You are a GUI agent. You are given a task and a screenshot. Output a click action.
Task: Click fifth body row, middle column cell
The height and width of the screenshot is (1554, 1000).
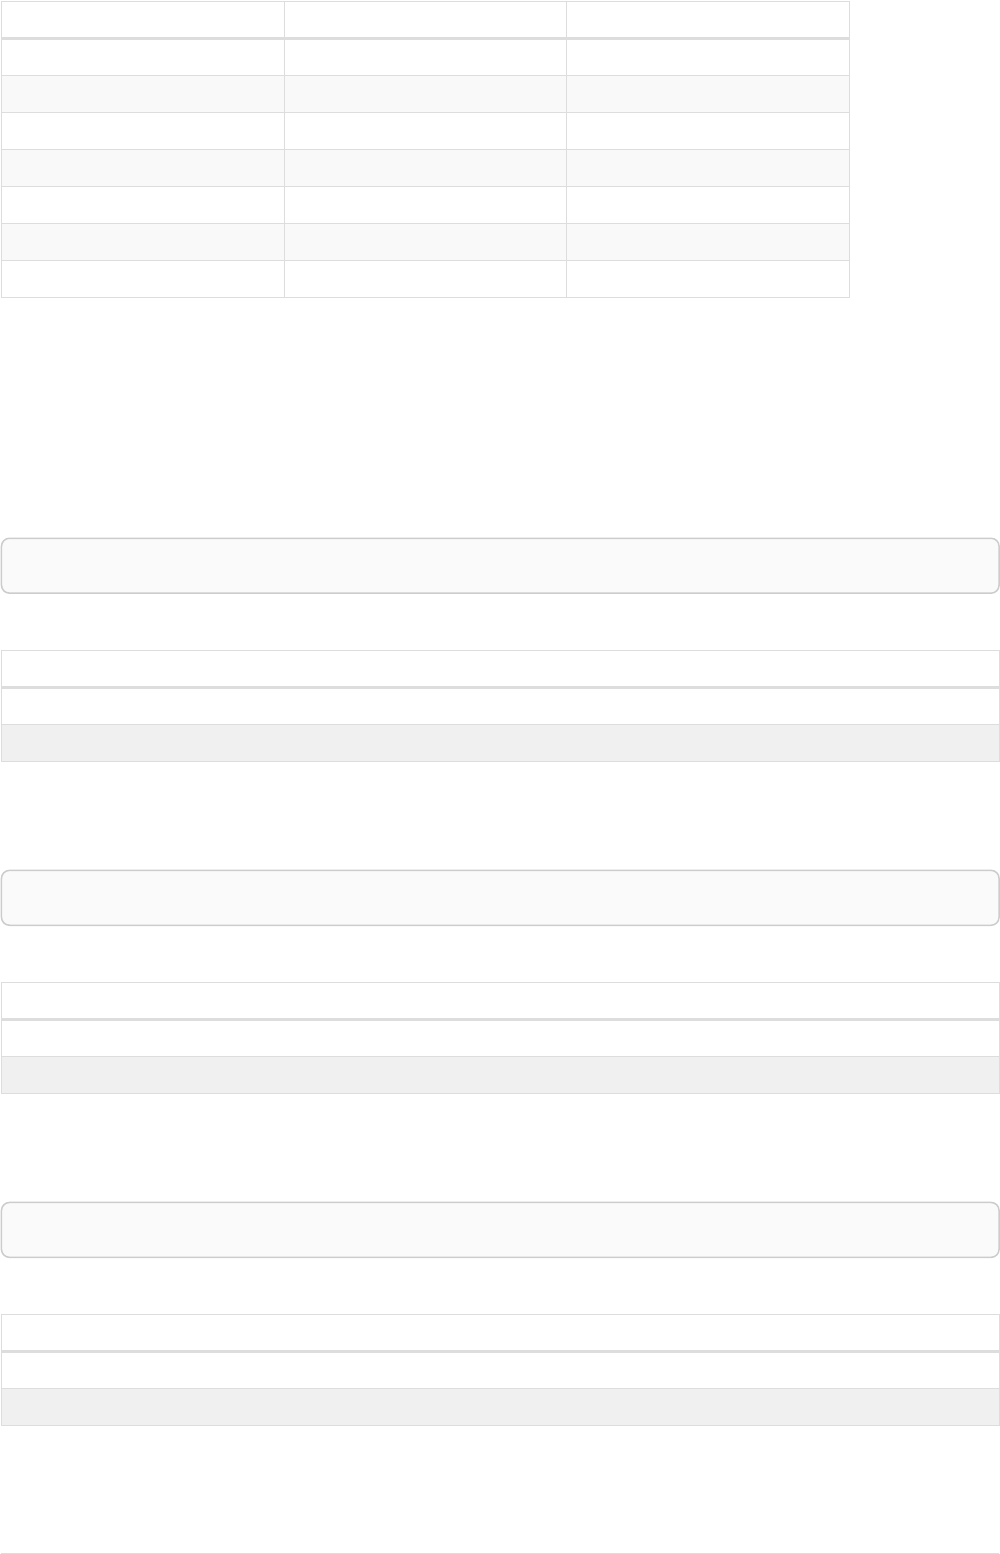tap(425, 205)
